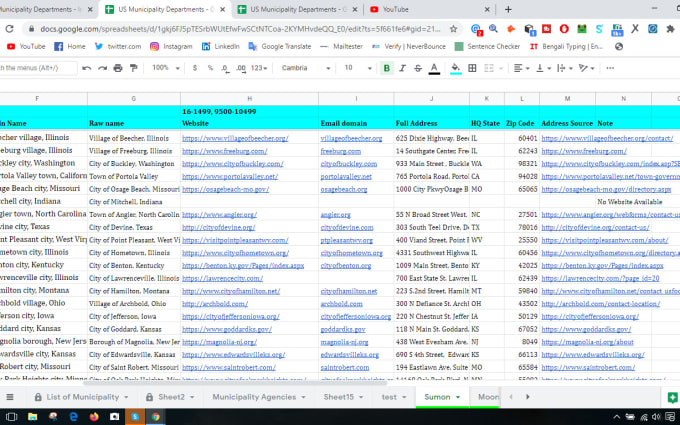This screenshot has height=425, width=680.
Task: Open villageofbeecher.org website link
Action: coord(235,138)
